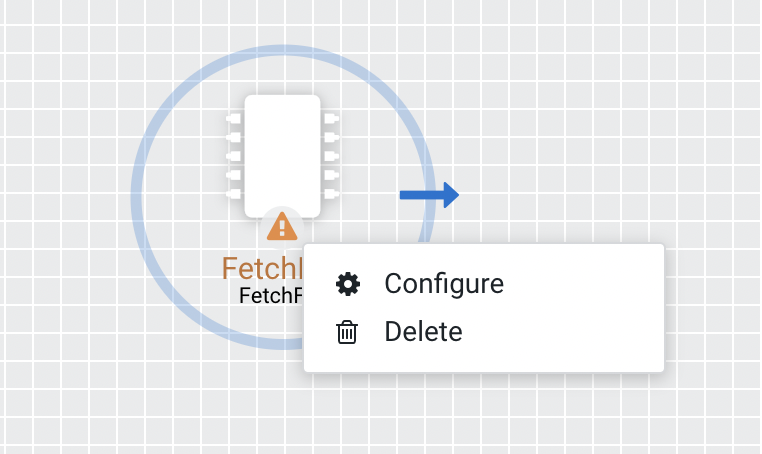Choose Configure from the context menu
762x454 pixels.
click(444, 284)
